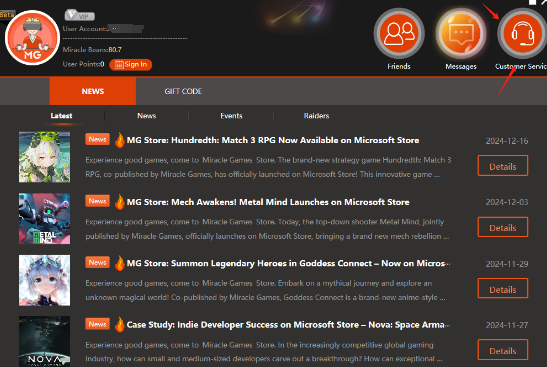
Task: Open Details for Hundredth: Match 3 RPG article
Action: point(503,166)
